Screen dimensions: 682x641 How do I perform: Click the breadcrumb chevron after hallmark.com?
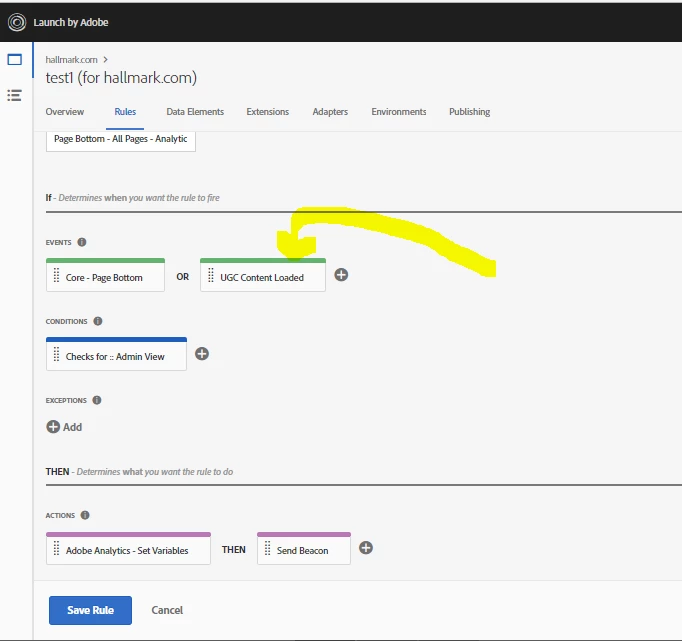point(105,60)
